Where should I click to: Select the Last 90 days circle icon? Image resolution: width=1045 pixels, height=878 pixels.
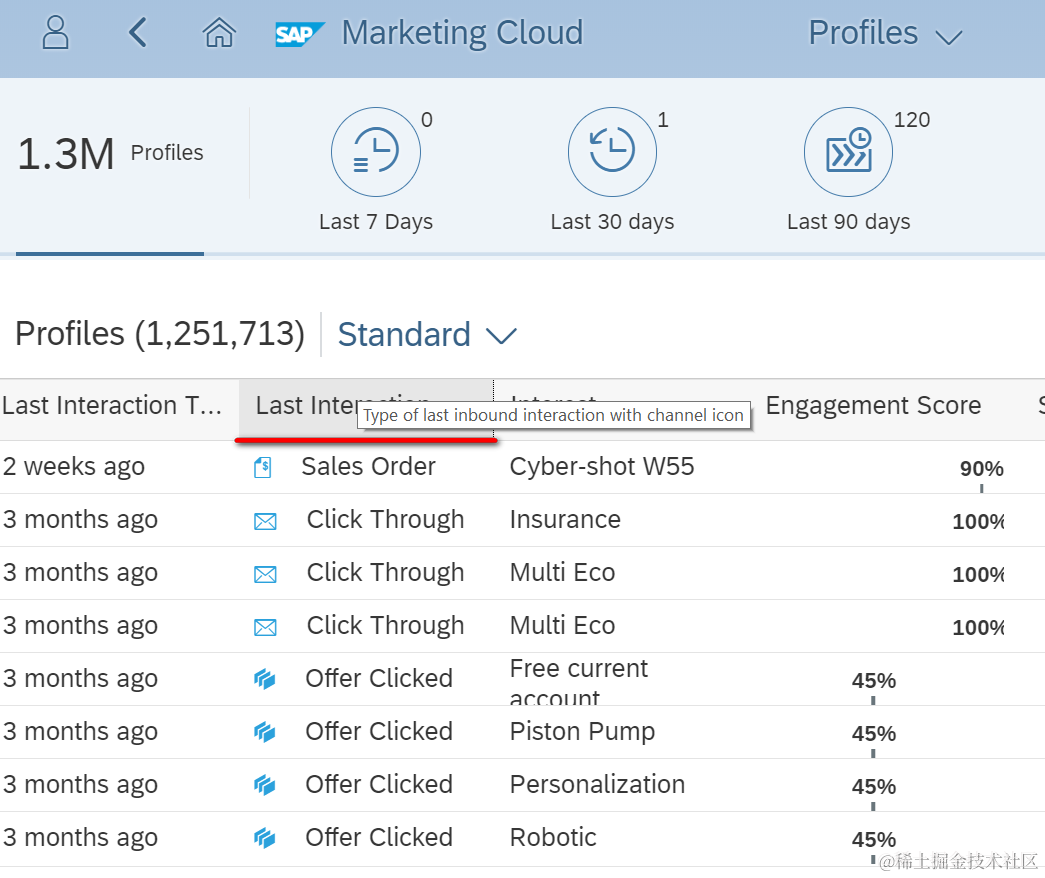[x=848, y=153]
